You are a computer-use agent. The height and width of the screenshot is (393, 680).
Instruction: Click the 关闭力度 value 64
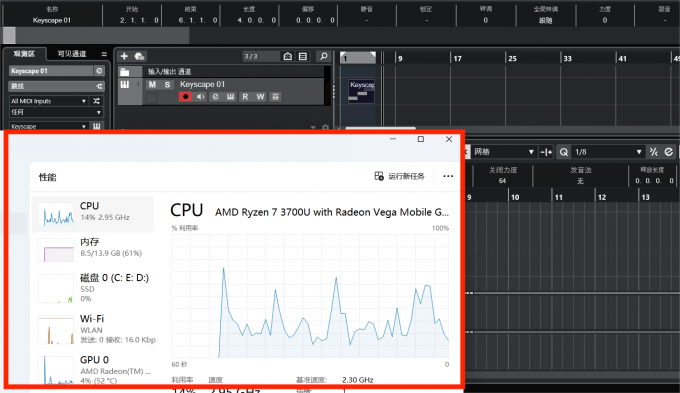pyautogui.click(x=502, y=180)
